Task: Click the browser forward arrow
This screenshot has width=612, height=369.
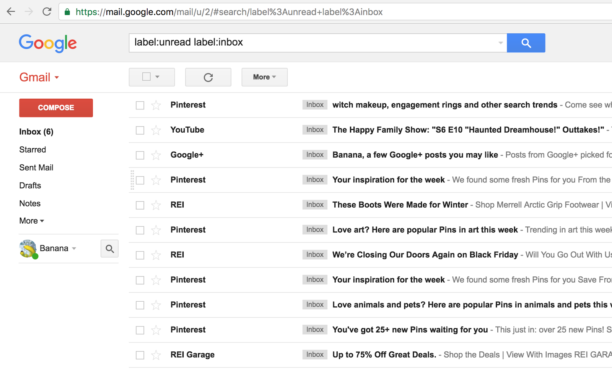Action: (29, 12)
